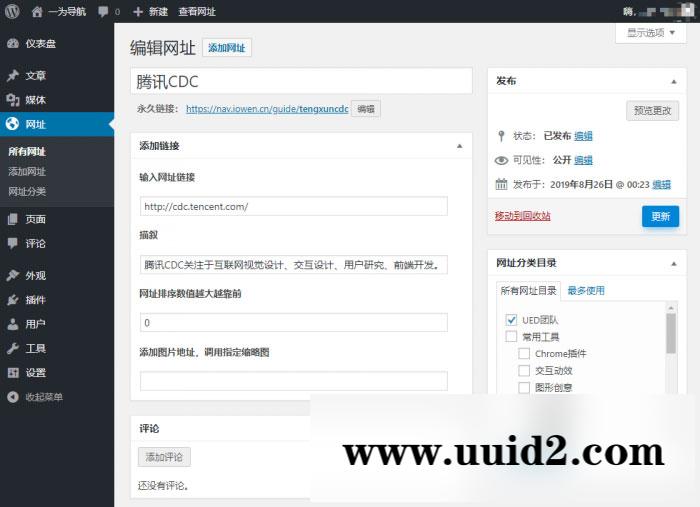Viewport: 700px width, 507px height.
Task: Click the 网址 globe icon
Action: 12,124
